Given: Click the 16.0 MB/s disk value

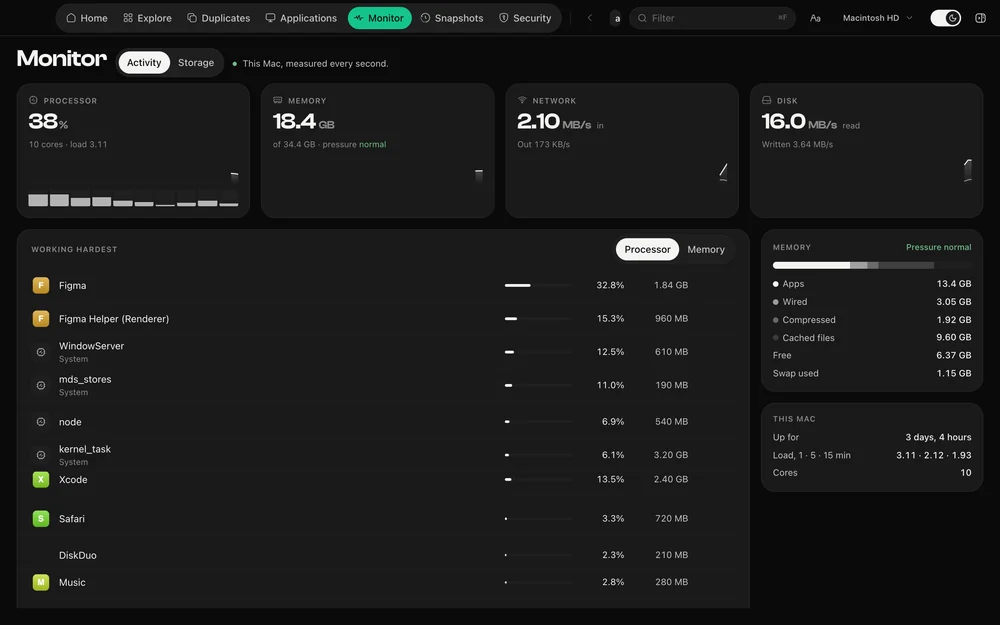Looking at the screenshot, I should [x=799, y=121].
